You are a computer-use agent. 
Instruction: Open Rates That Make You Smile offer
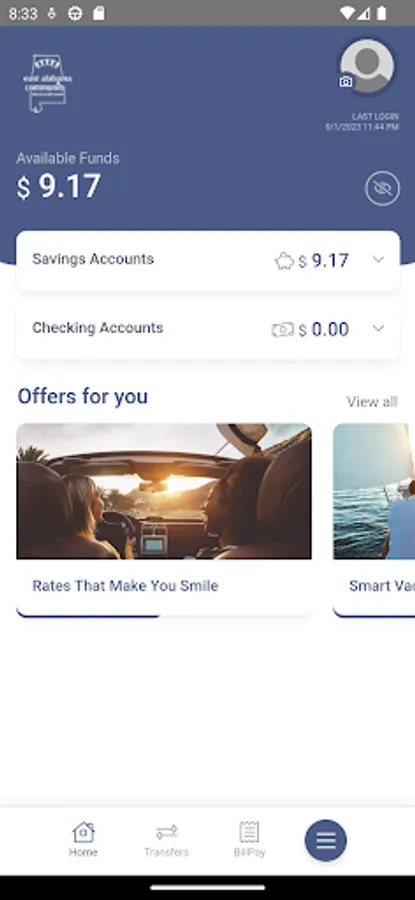pos(125,586)
